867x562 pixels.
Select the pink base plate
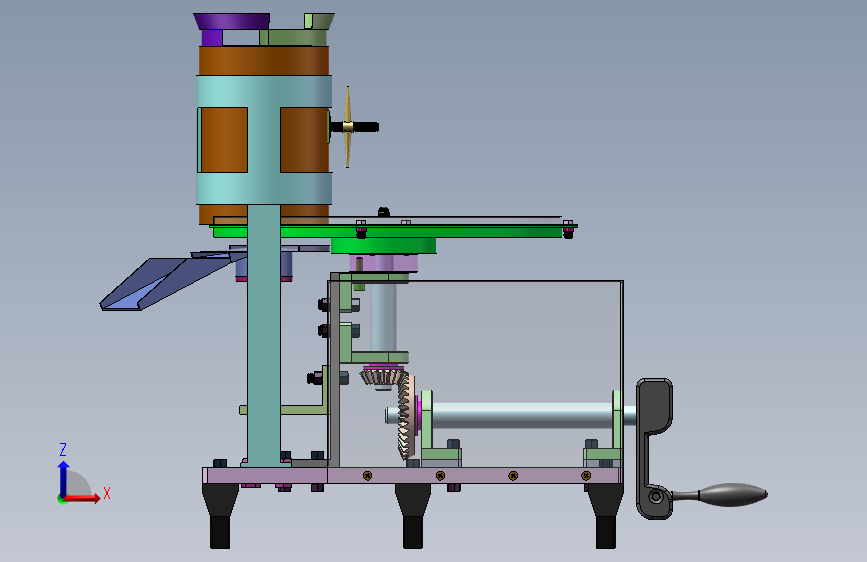412,475
